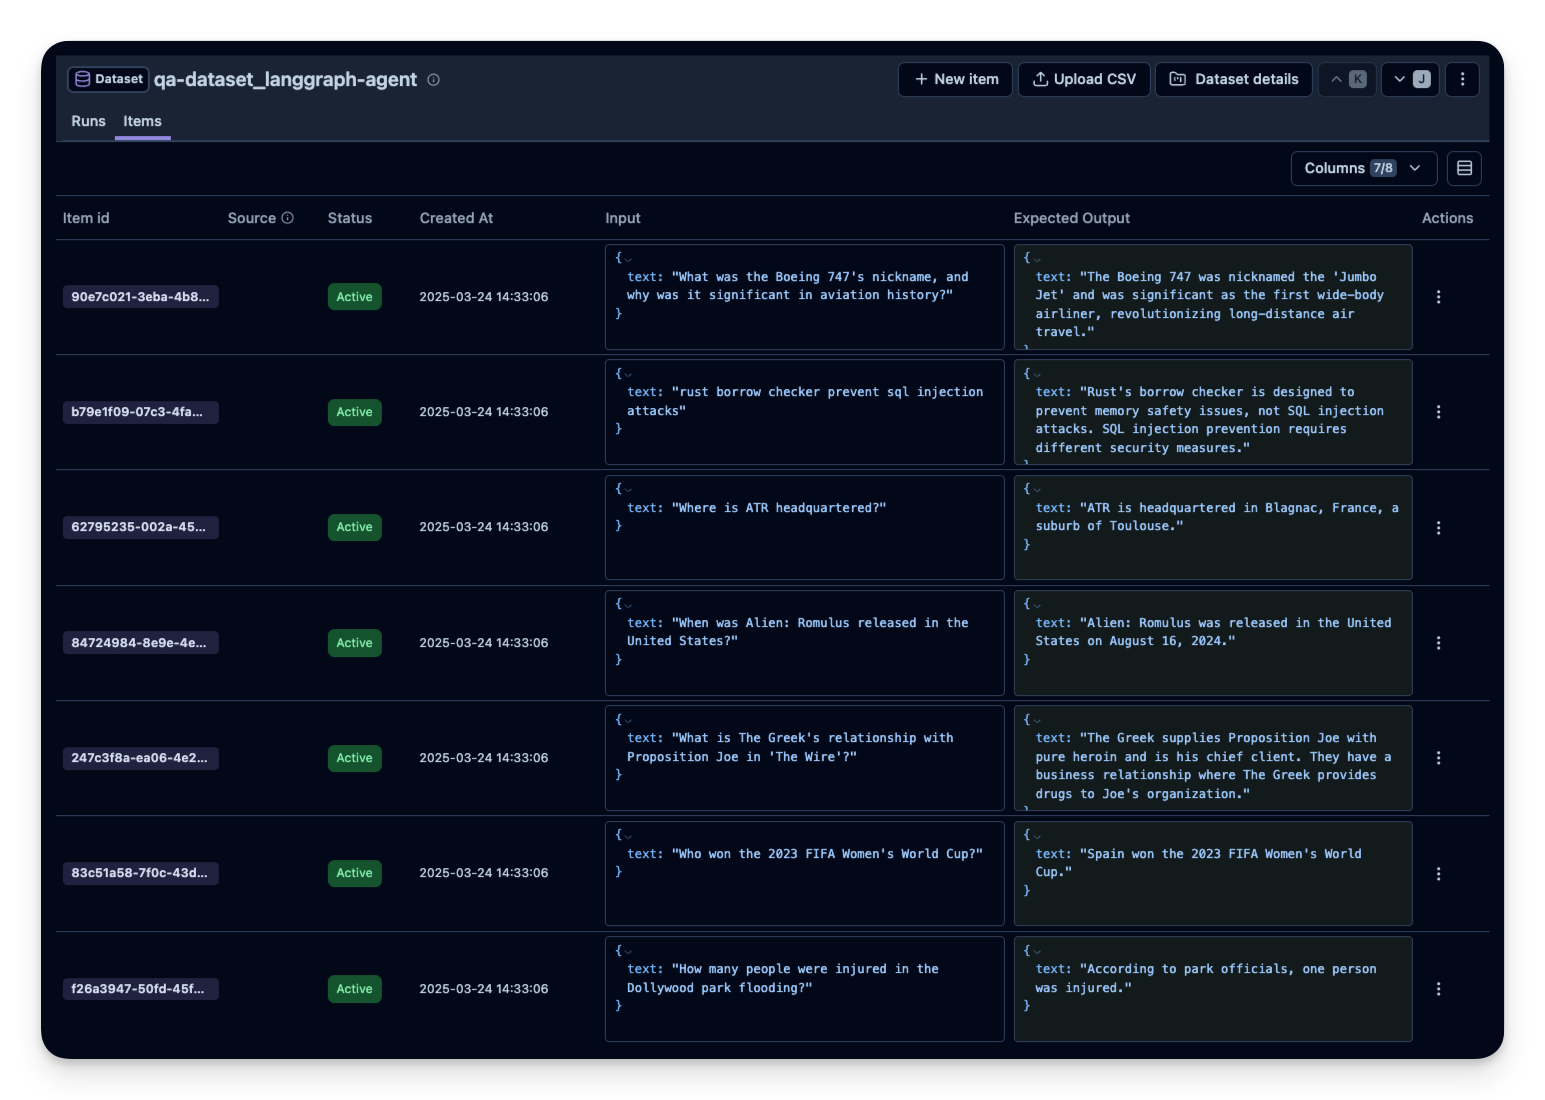Click the next item navigation button with J shortcut
The height and width of the screenshot is (1100, 1545).
(x=1409, y=79)
